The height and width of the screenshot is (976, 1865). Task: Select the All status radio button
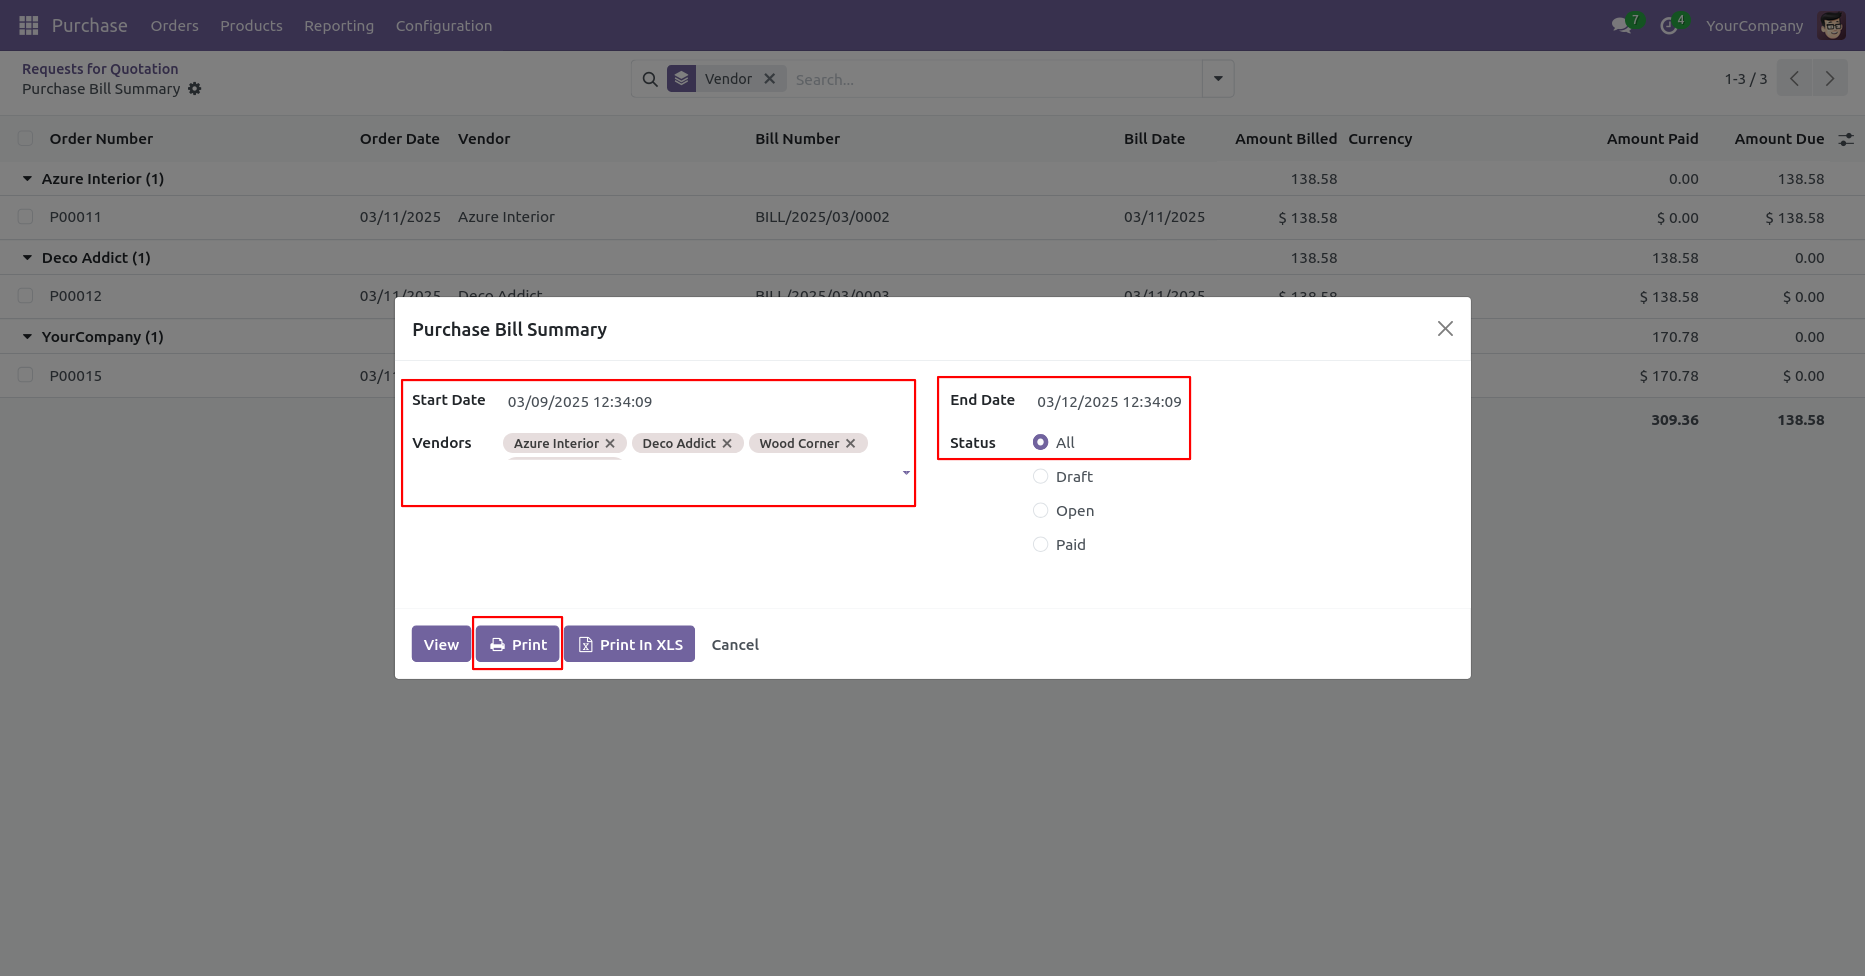coord(1041,442)
